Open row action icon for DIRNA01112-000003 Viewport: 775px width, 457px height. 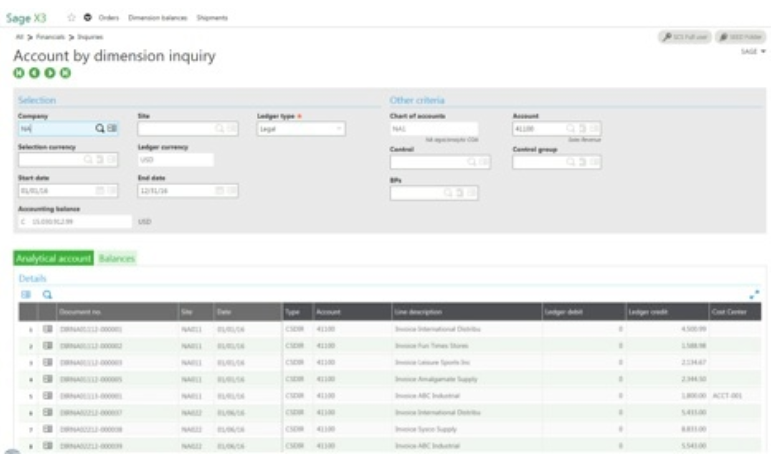pyautogui.click(x=47, y=362)
